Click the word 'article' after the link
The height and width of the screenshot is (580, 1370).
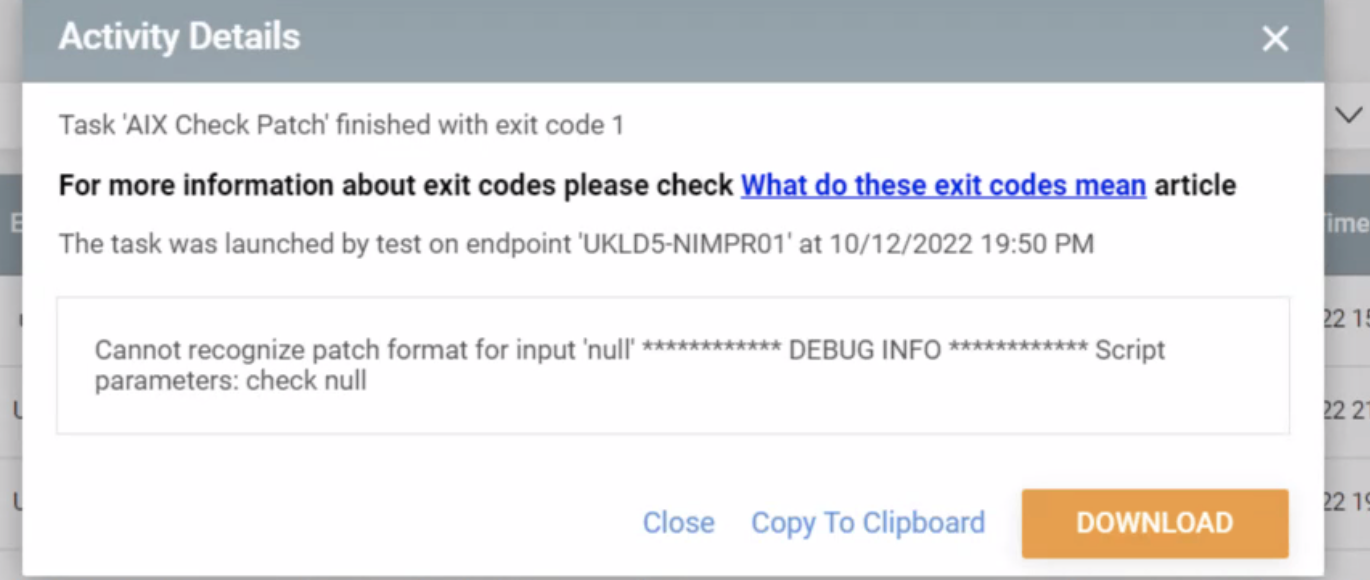click(x=1195, y=185)
